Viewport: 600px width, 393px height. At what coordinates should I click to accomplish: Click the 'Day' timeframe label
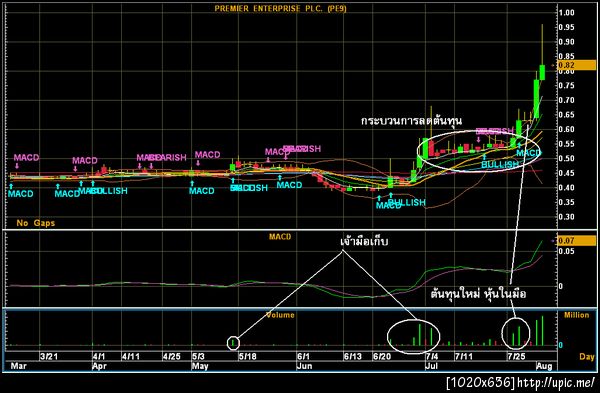coord(587,357)
